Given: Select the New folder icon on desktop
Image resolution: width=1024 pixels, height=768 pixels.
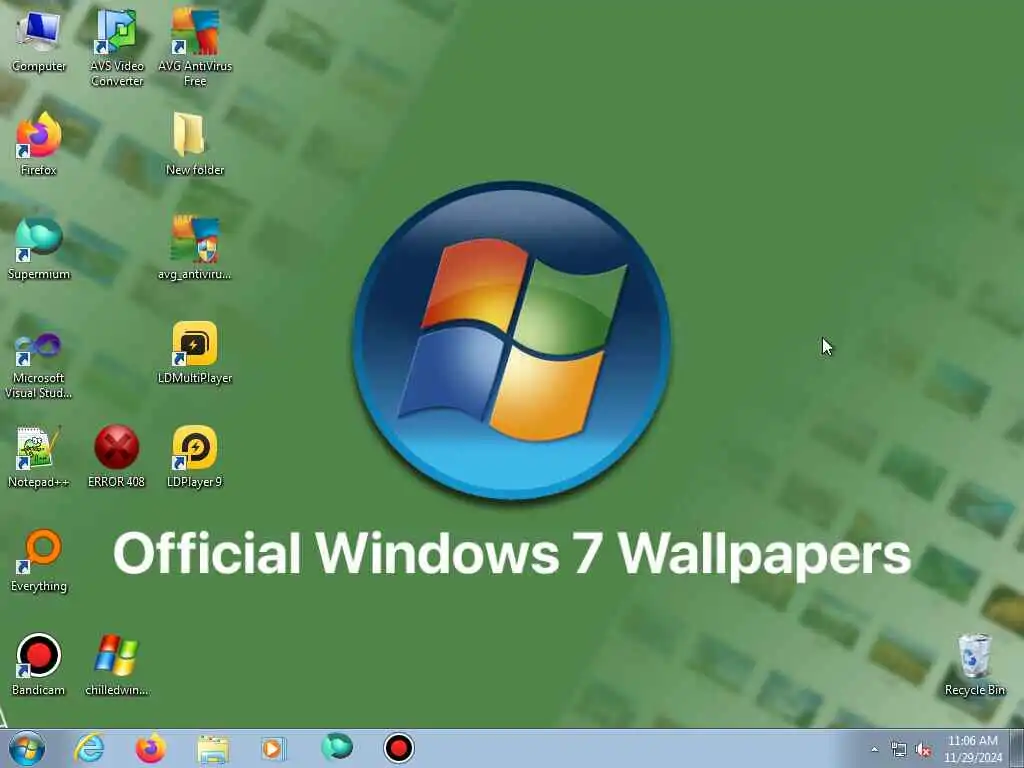Looking at the screenshot, I should pos(195,144).
